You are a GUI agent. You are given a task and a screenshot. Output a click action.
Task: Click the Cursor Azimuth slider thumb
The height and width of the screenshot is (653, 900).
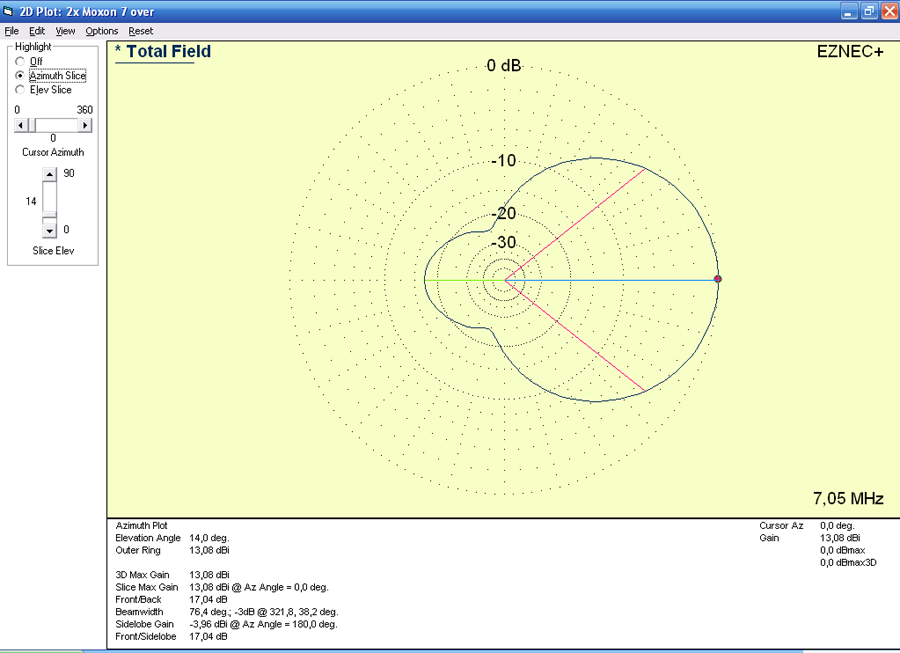coord(32,125)
